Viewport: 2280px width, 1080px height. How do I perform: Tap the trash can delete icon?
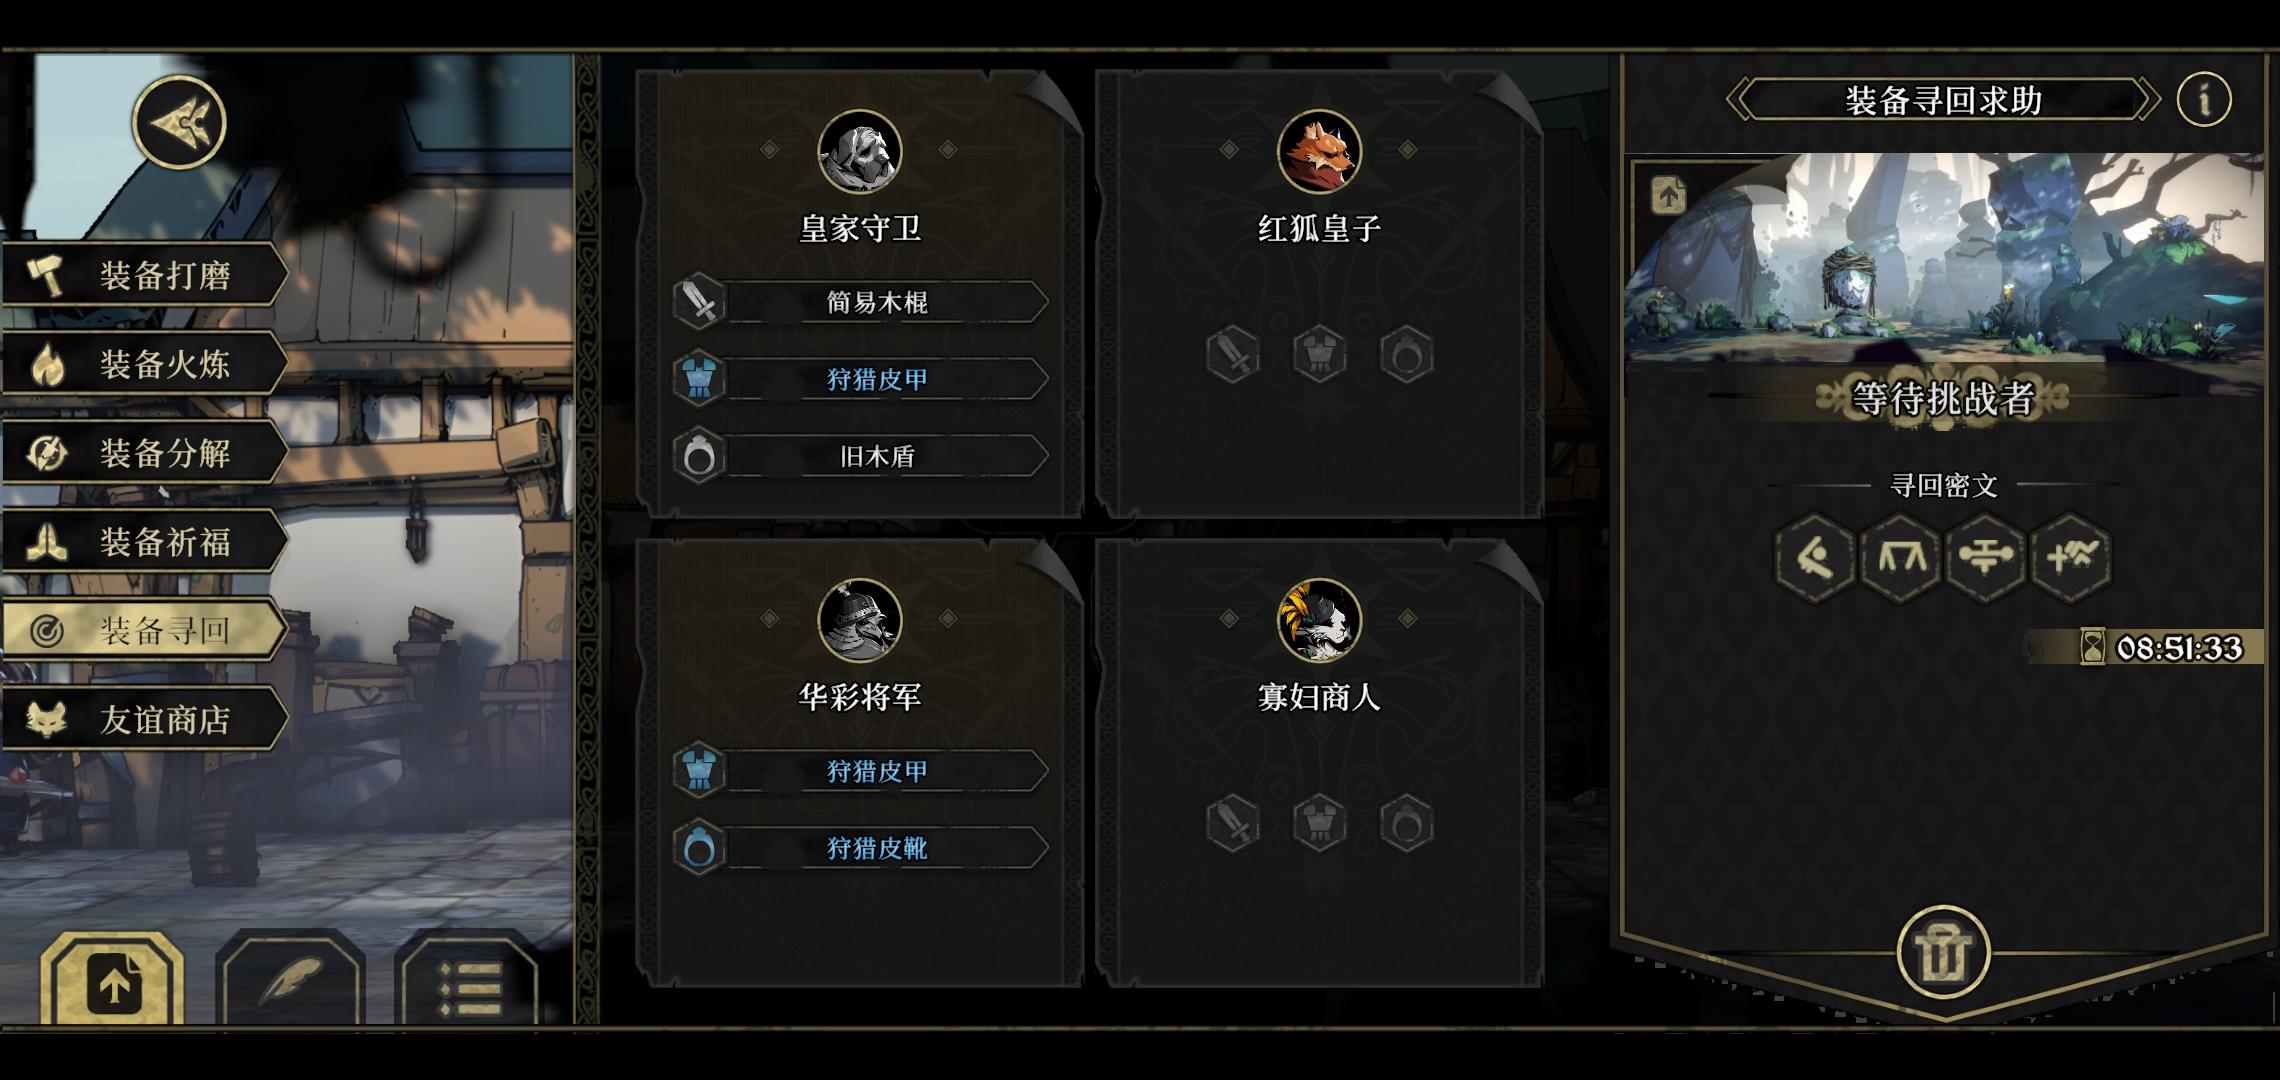[1943, 952]
